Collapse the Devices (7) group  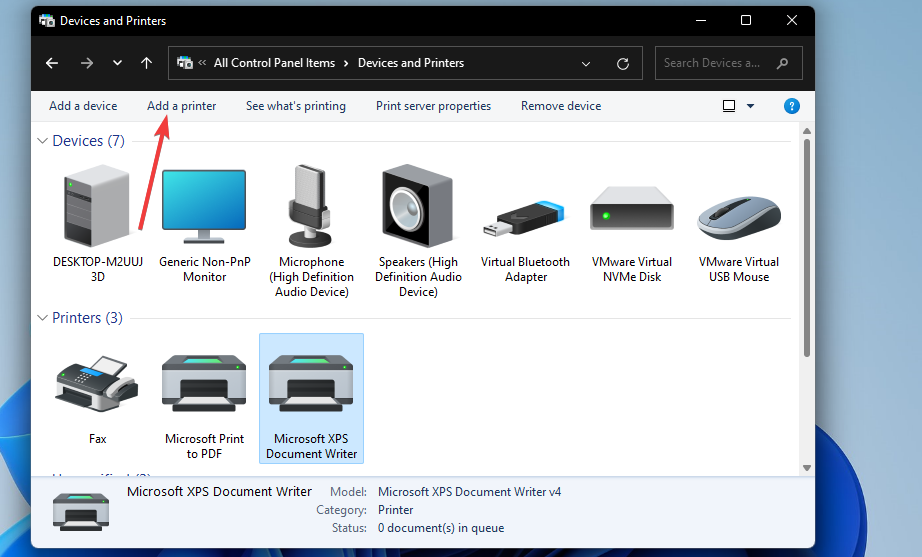[x=43, y=141]
